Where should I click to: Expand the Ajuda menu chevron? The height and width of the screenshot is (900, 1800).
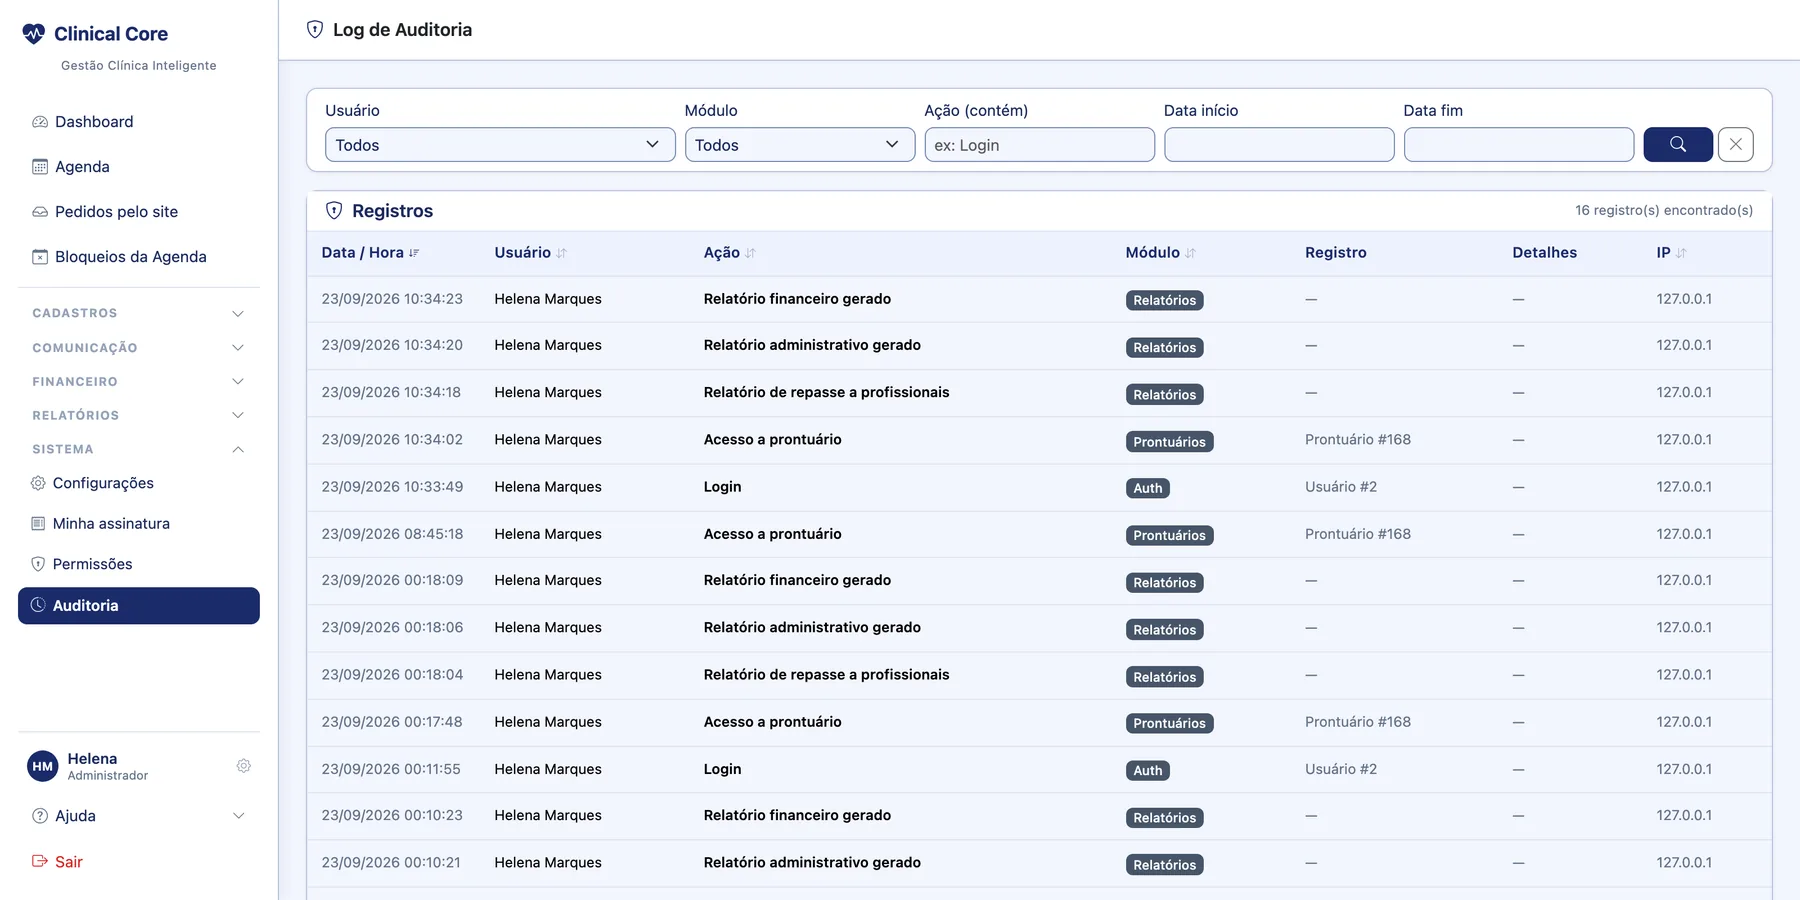pos(239,816)
